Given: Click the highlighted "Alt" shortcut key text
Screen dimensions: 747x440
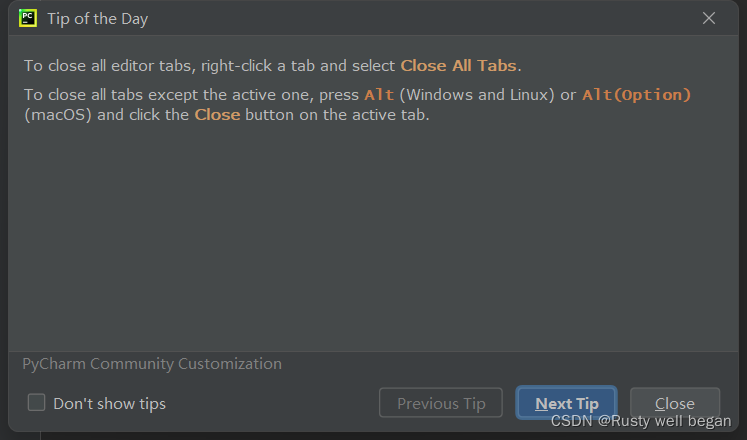Looking at the screenshot, I should tap(379, 95).
